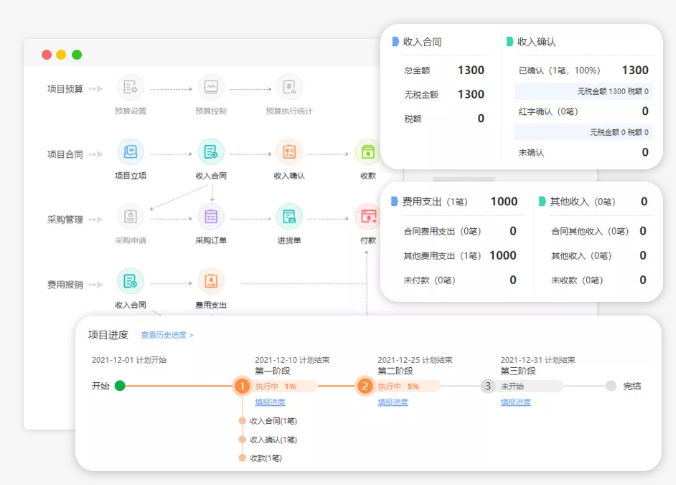This screenshot has width=676, height=485.
Task: Click the 红字确认 (0笔) row
Action: 583,111
